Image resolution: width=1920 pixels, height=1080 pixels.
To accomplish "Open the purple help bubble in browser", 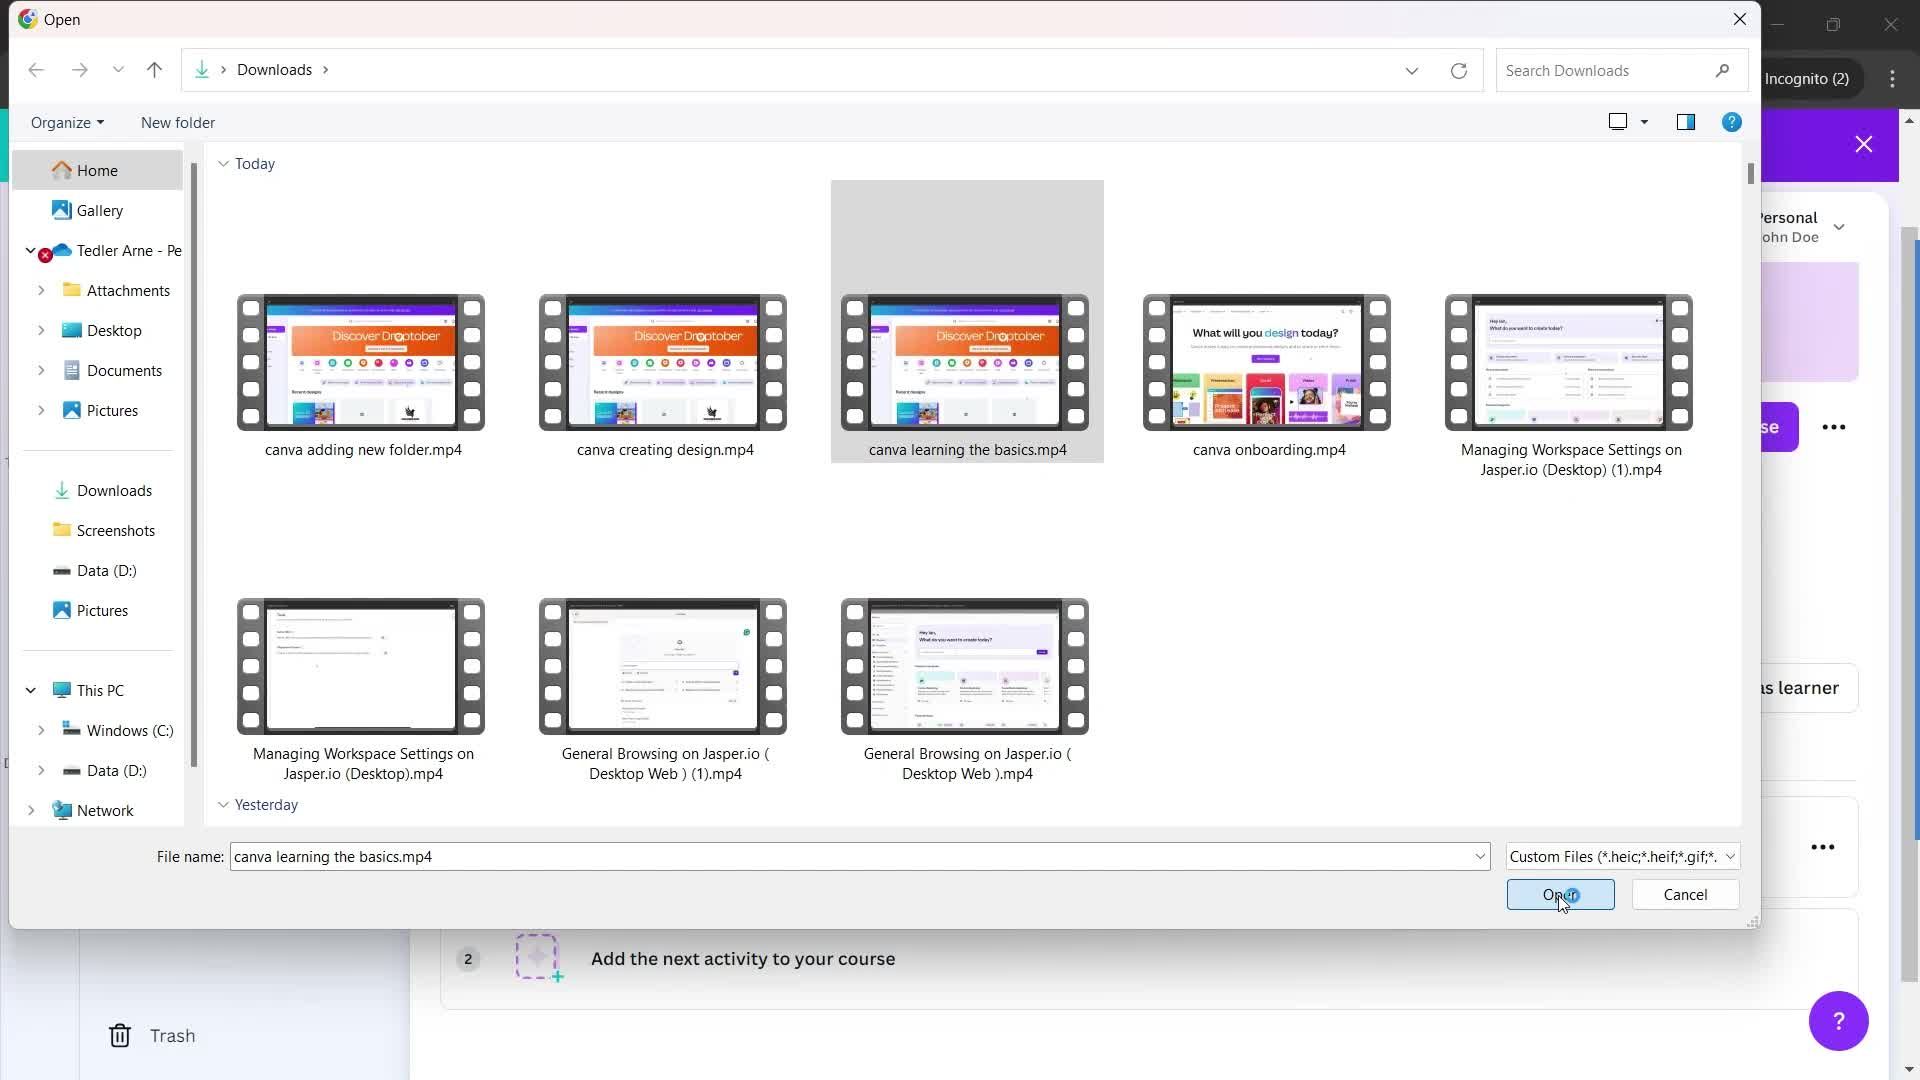I will coord(1838,1021).
